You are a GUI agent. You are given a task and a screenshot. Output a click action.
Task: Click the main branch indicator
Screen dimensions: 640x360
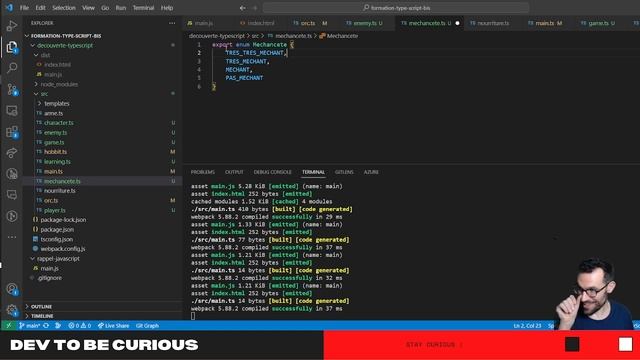pyautogui.click(x=29, y=326)
